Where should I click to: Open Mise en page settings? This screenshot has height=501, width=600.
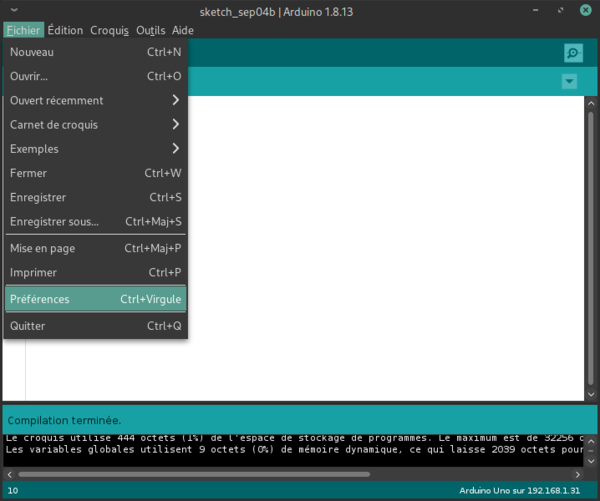pyautogui.click(x=96, y=248)
